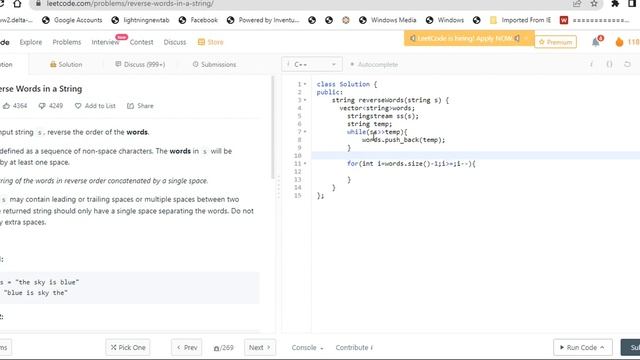The width and height of the screenshot is (640, 360).
Task: Open the Windows Media bookmark
Action: [x=388, y=20]
